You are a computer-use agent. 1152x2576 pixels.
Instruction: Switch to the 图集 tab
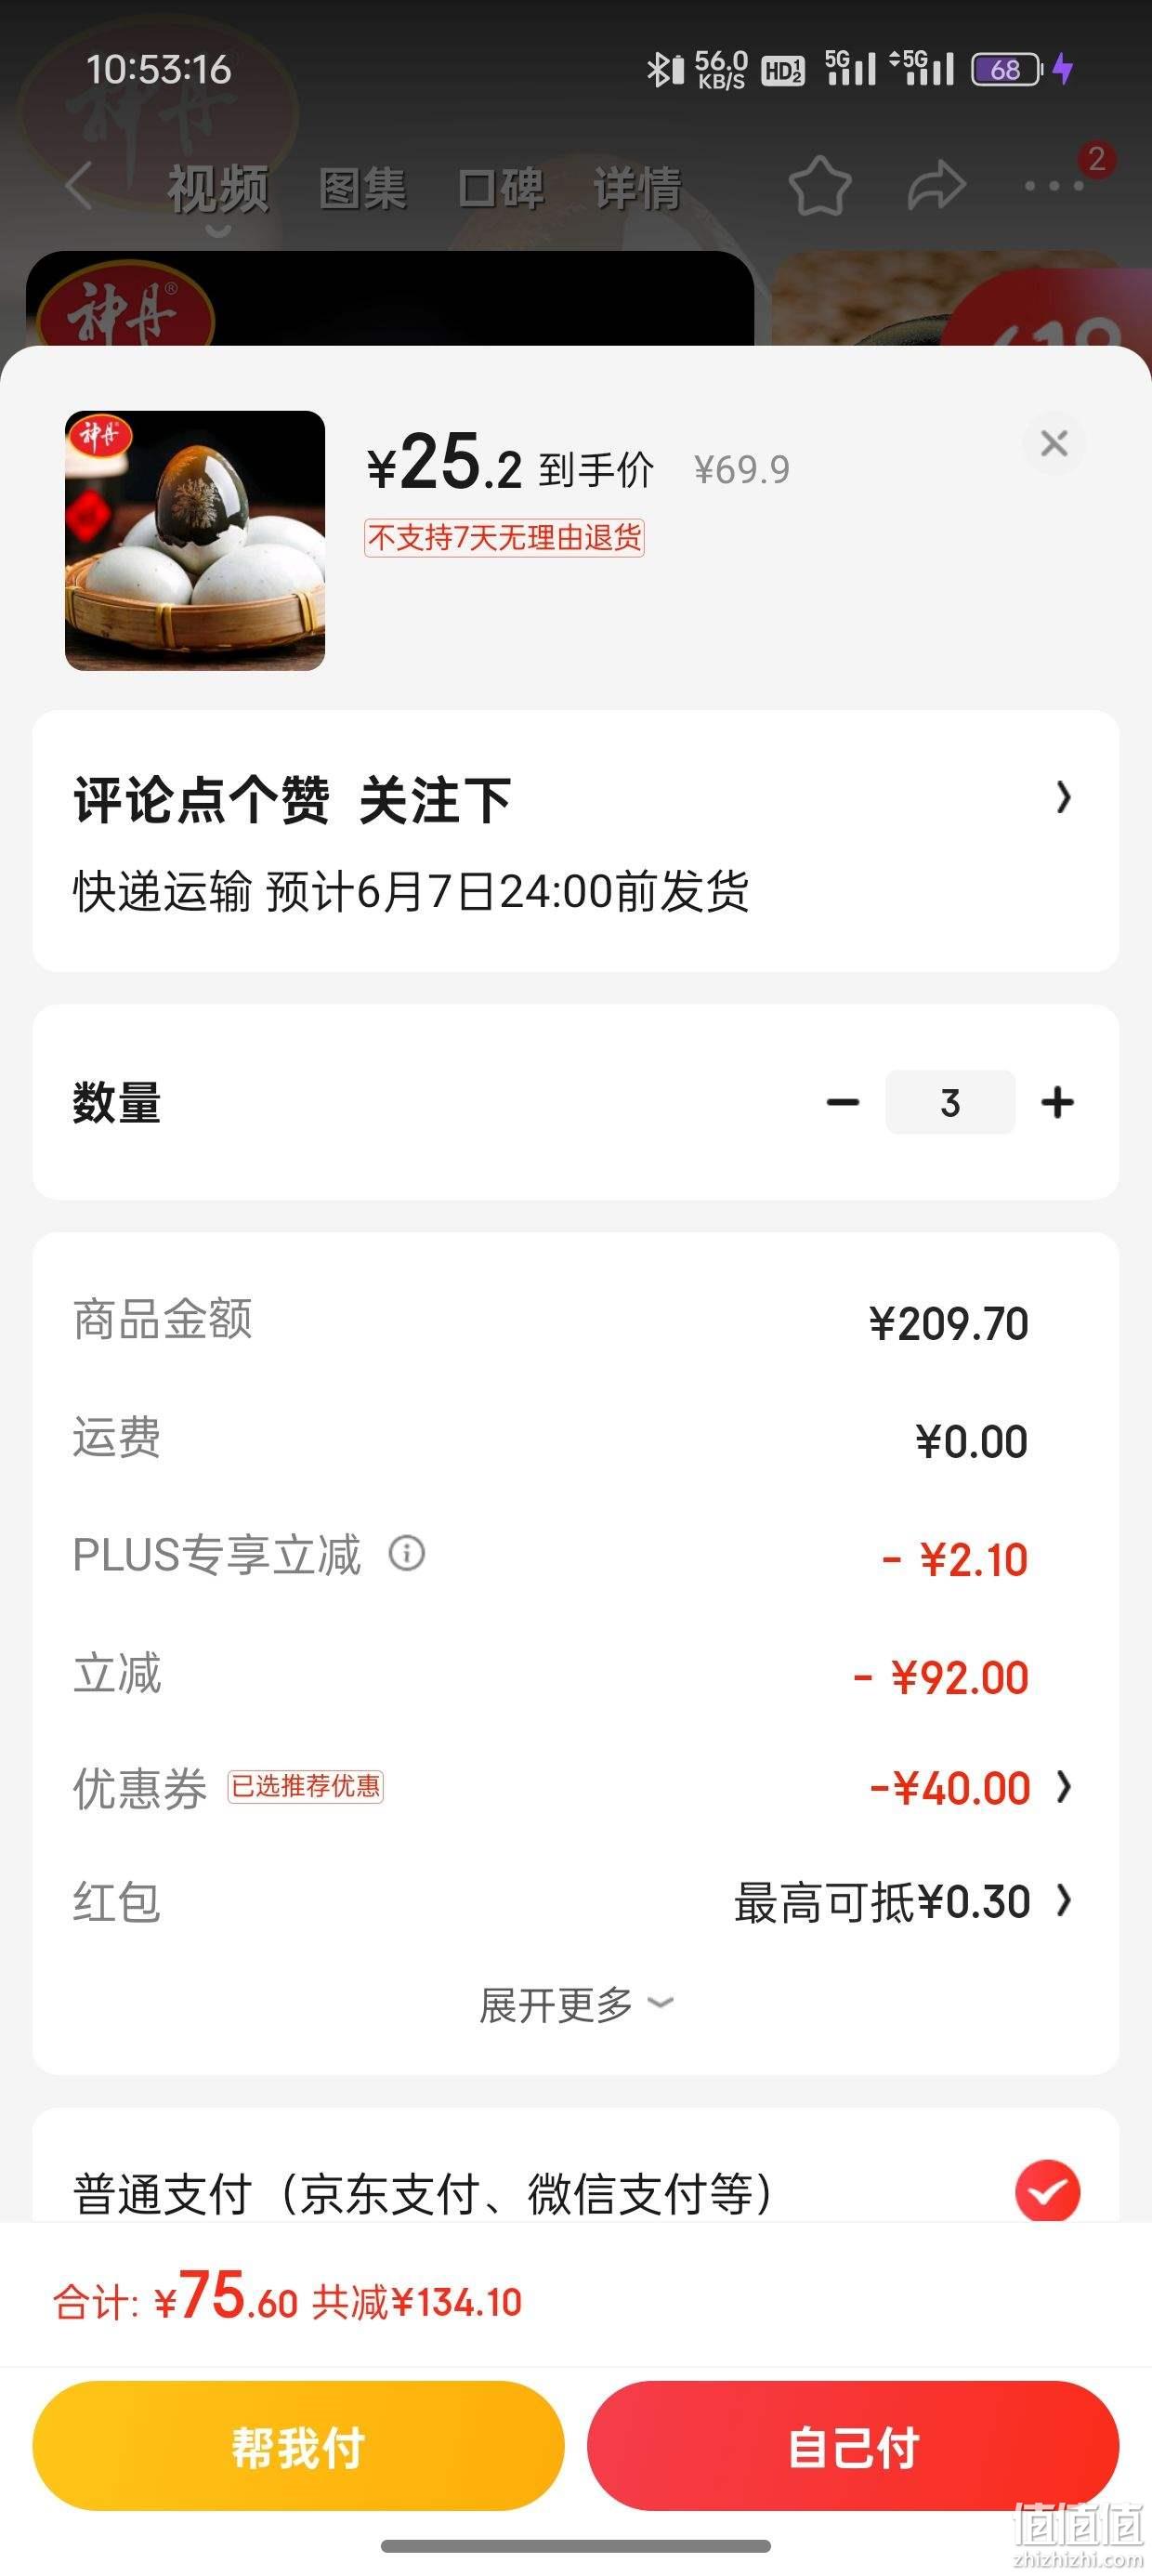(x=362, y=188)
